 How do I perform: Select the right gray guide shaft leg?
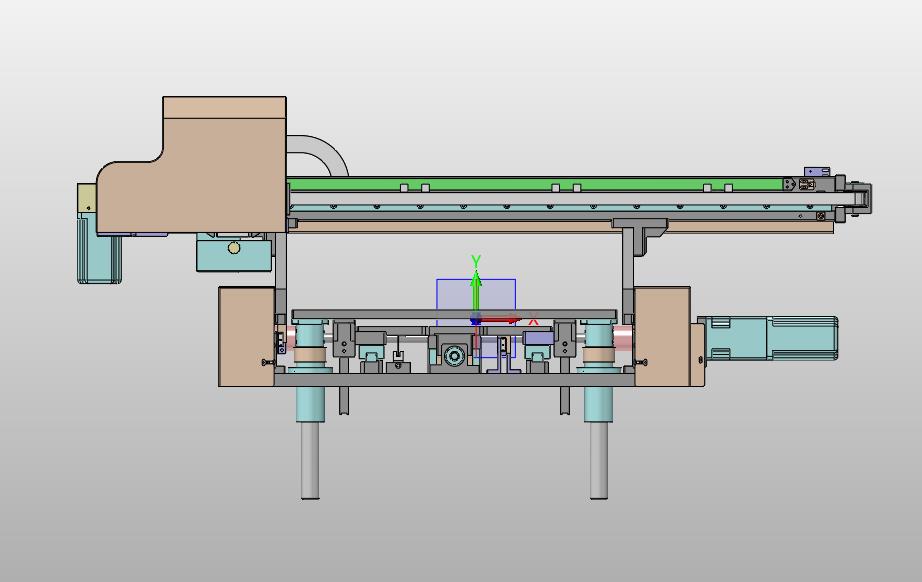tap(599, 460)
